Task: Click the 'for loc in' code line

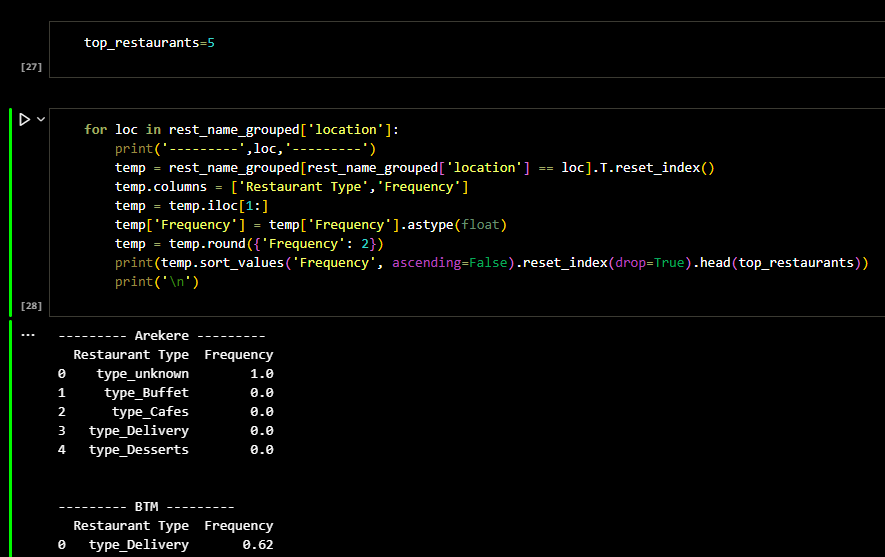Action: [240, 130]
